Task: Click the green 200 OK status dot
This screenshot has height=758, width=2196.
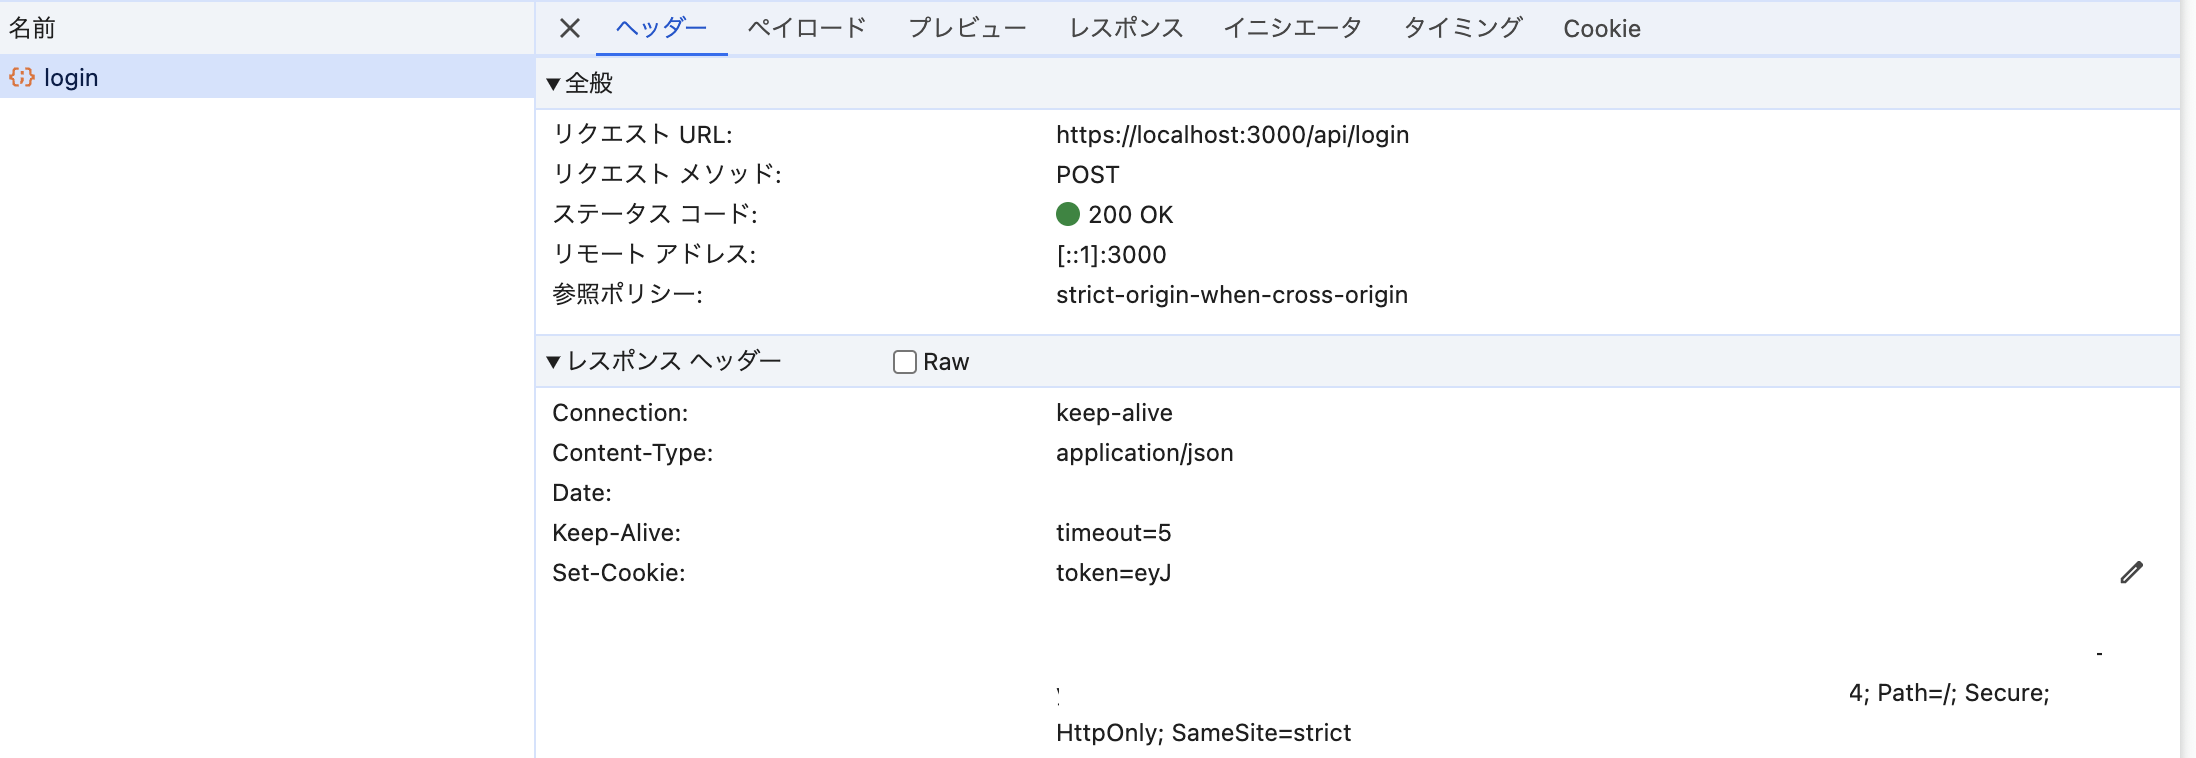Action: click(1070, 214)
